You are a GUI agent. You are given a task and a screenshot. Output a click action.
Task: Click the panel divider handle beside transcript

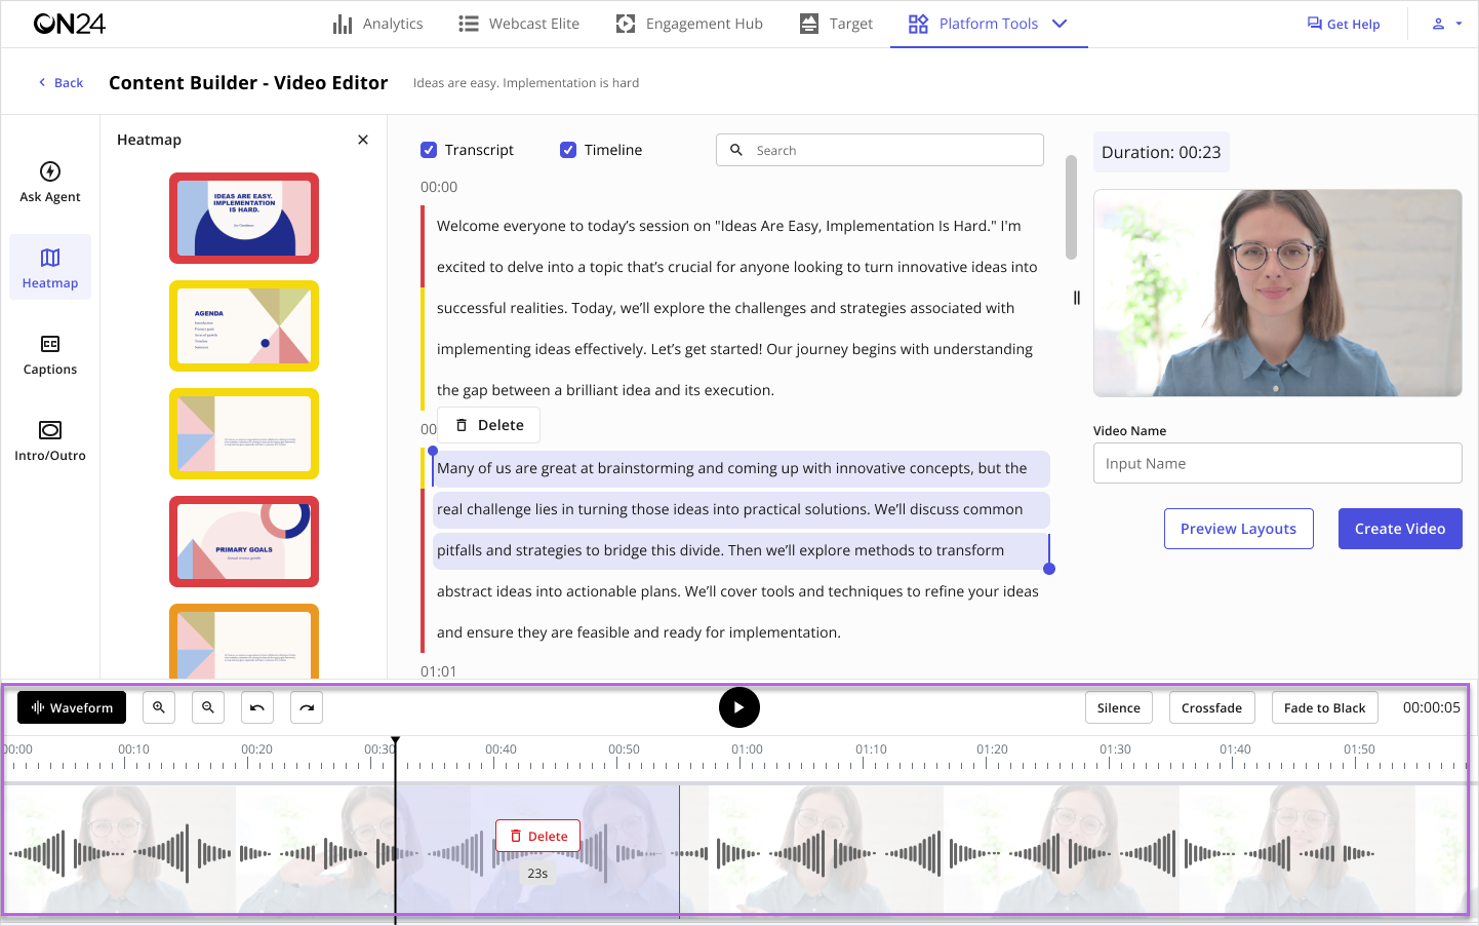1077,298
